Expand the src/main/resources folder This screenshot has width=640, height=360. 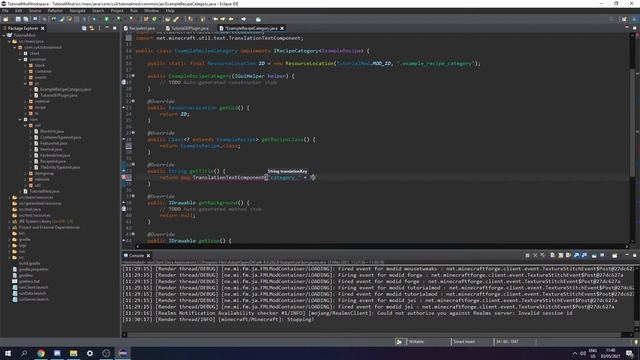tap(10, 197)
